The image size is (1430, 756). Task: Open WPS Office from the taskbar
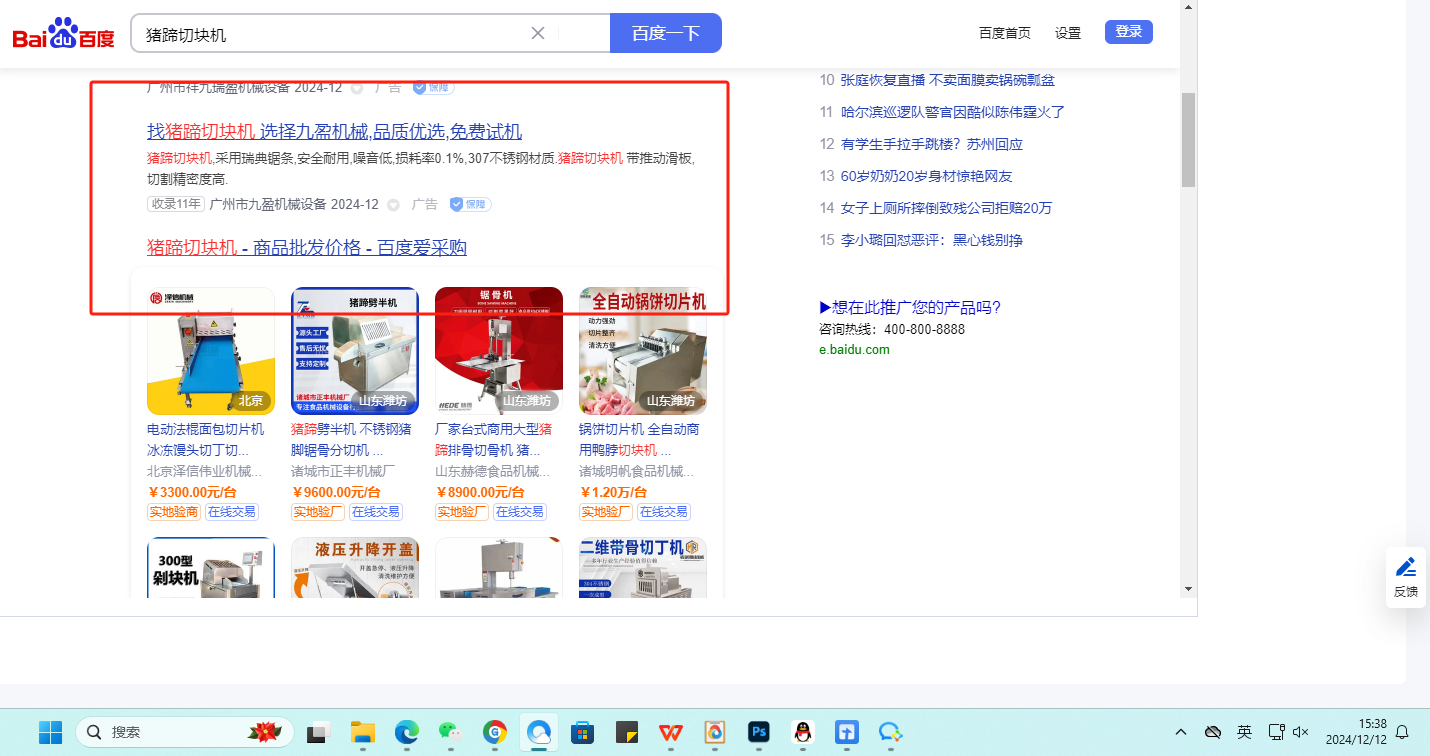click(x=670, y=732)
